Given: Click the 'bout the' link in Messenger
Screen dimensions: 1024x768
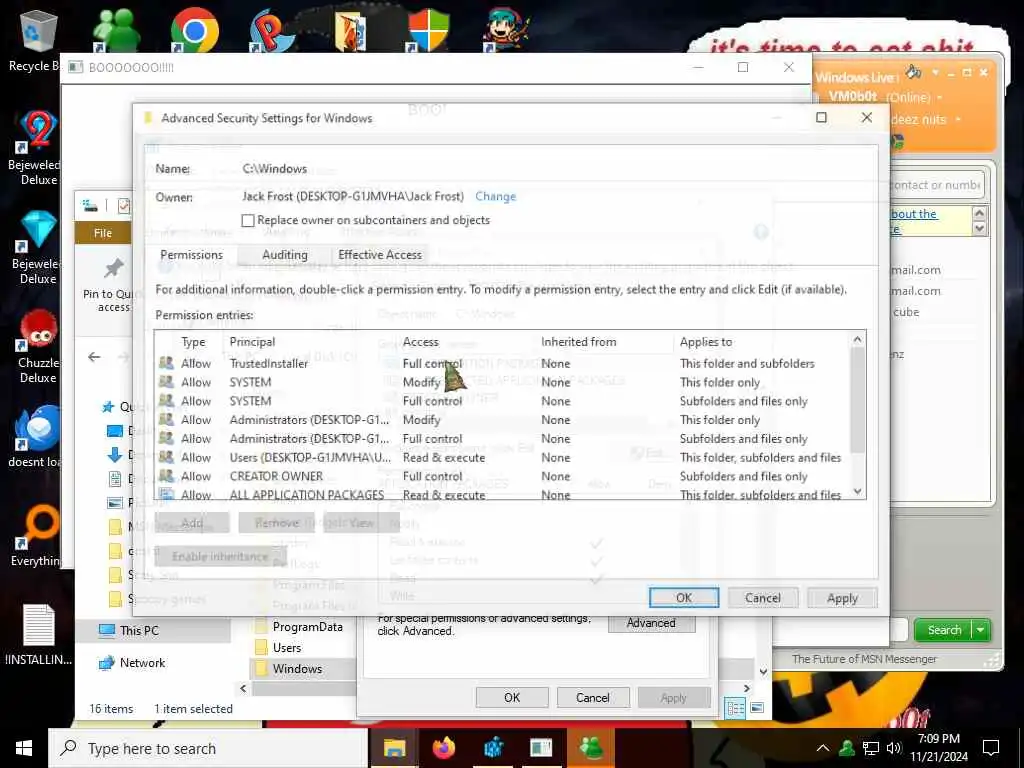Looking at the screenshot, I should coord(914,214).
